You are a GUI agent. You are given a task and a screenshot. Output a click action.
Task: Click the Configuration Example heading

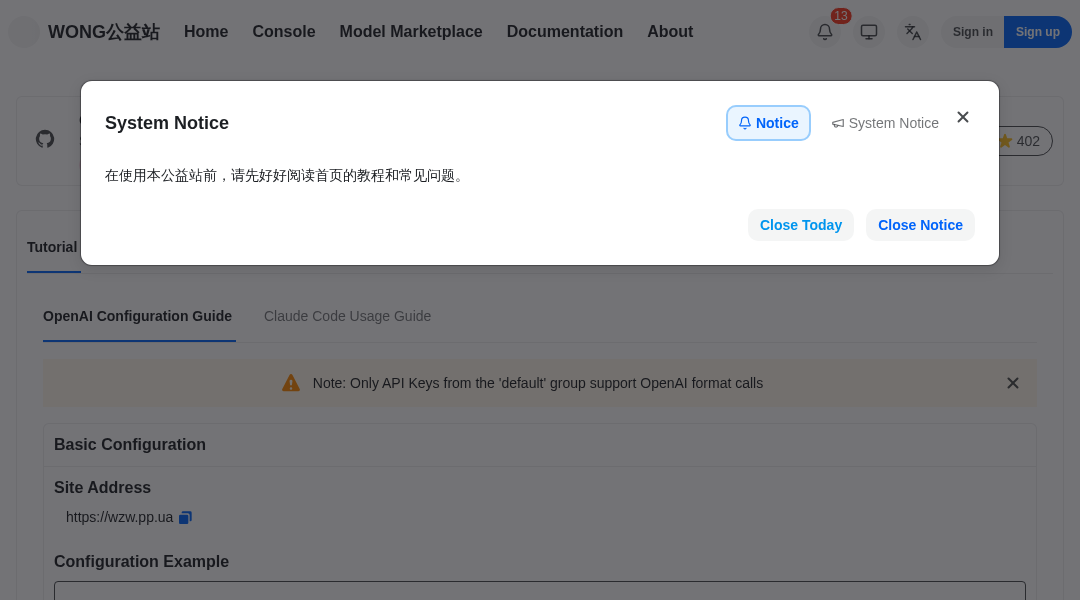pyautogui.click(x=141, y=561)
